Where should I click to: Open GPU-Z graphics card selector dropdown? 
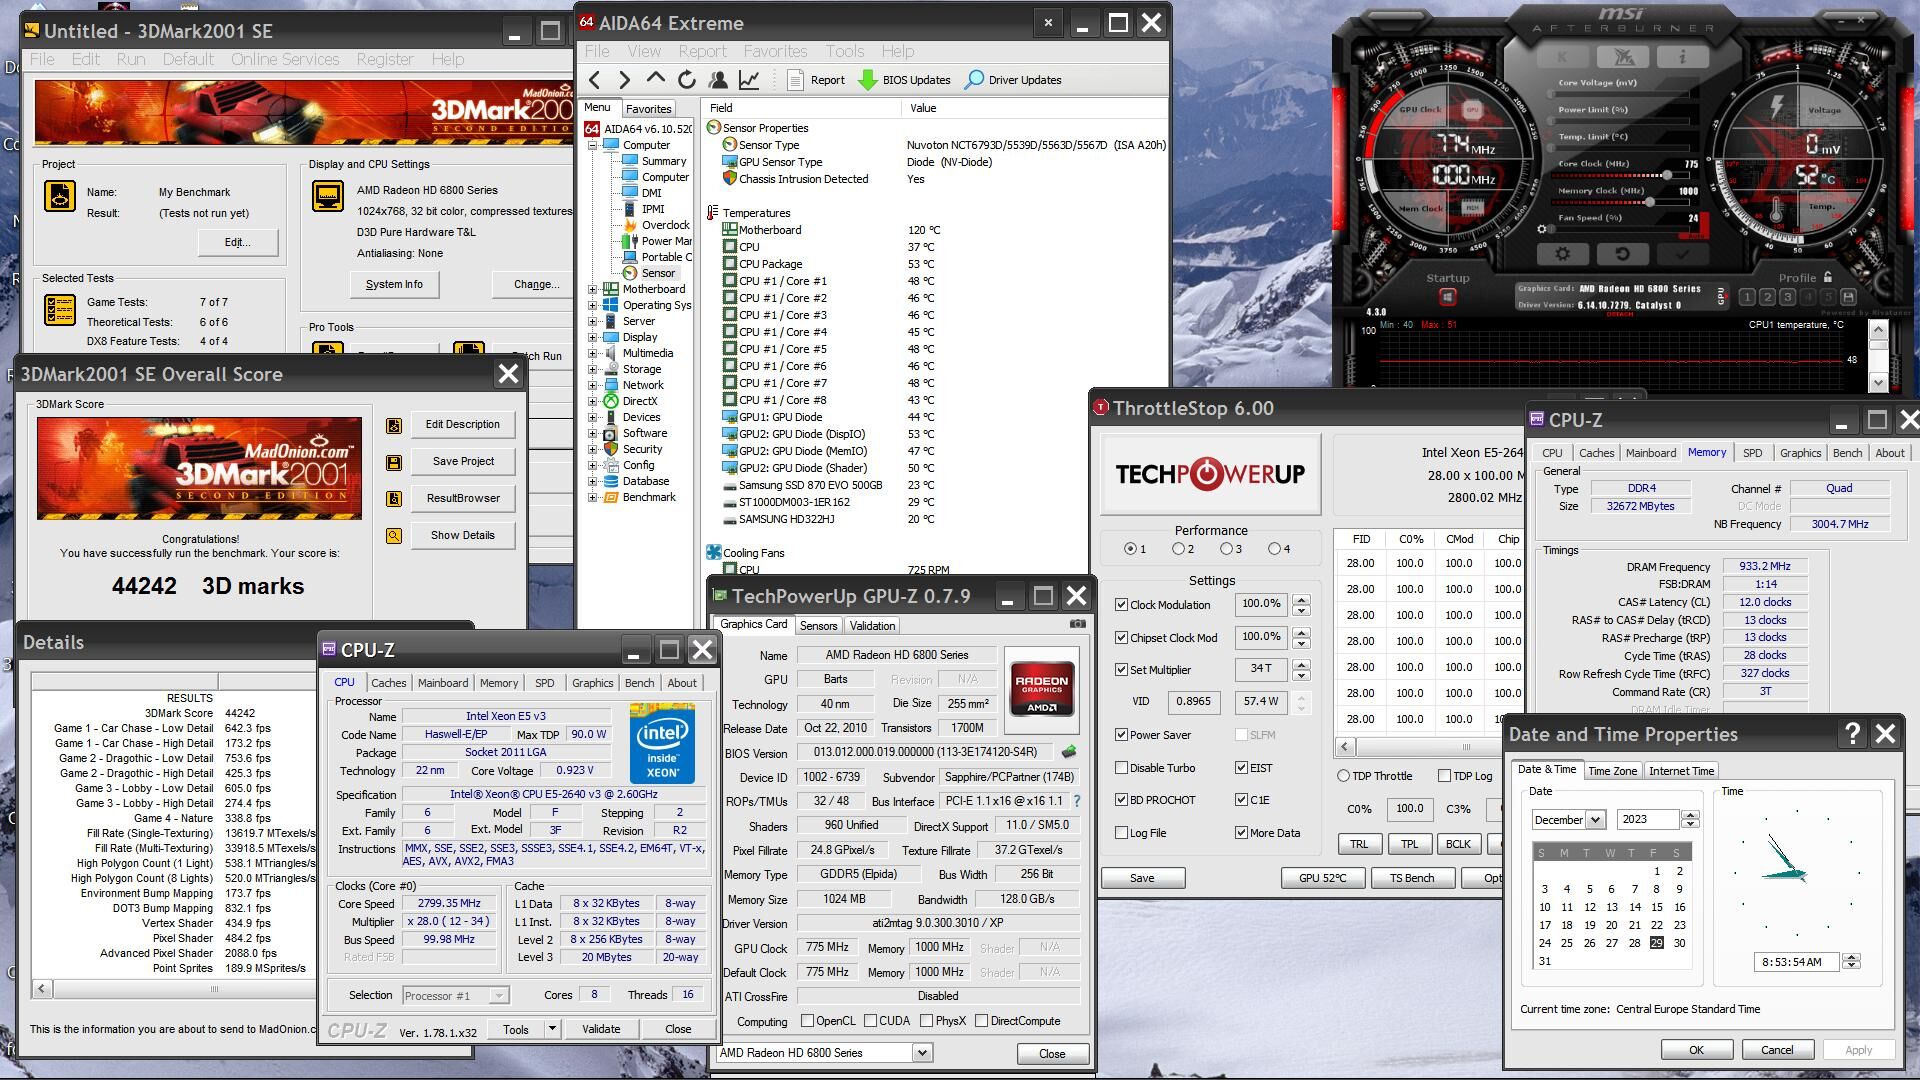922,1053
